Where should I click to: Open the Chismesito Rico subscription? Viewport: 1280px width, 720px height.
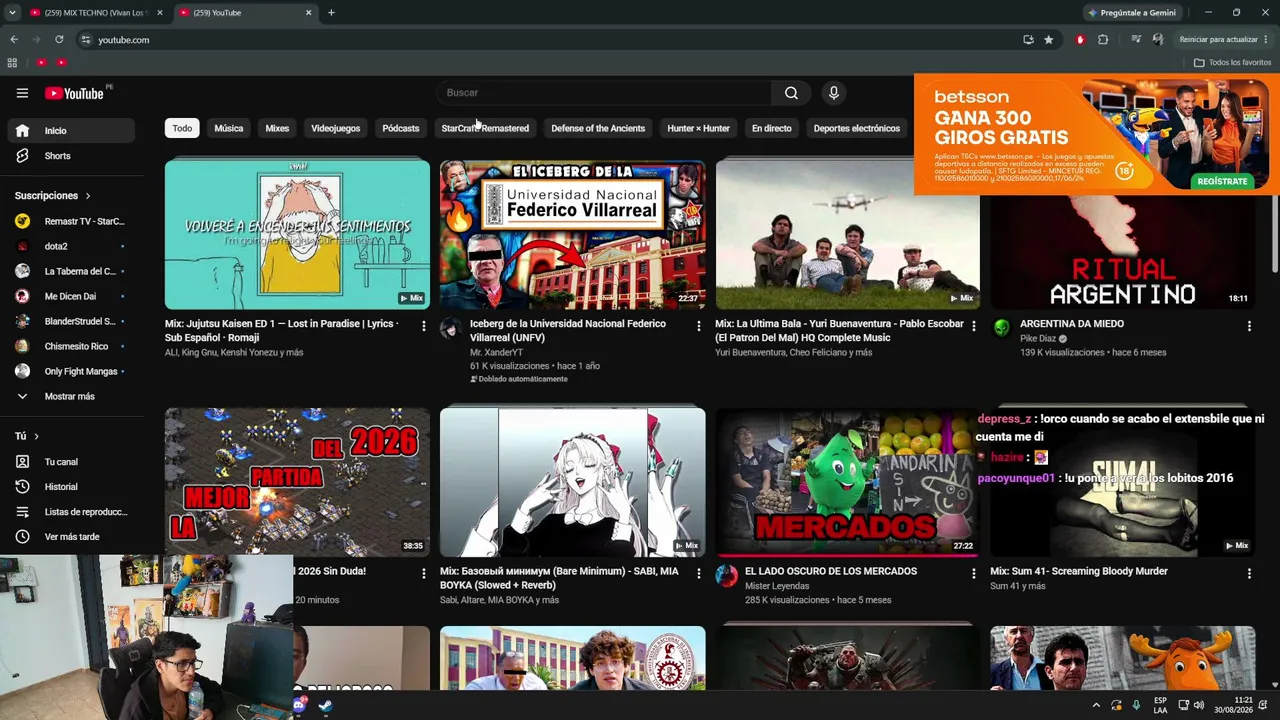(71, 346)
